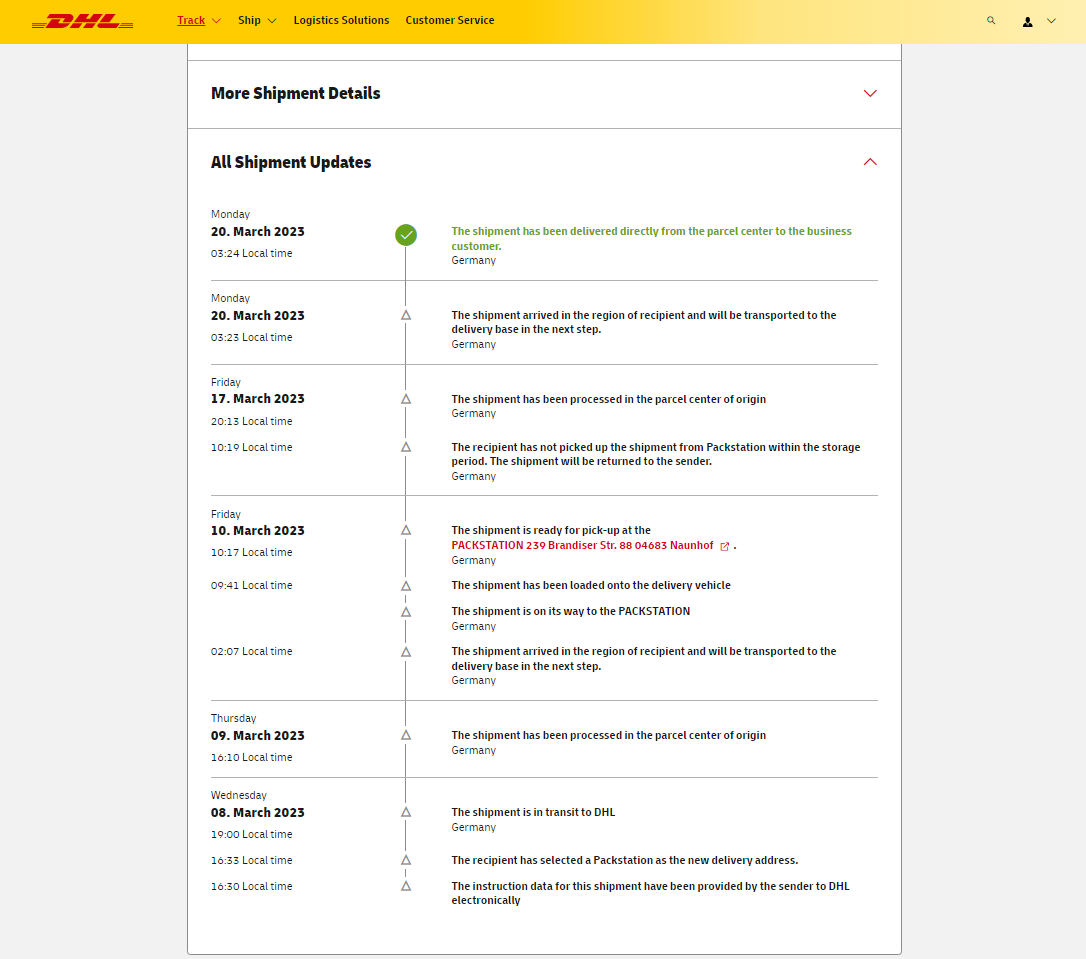Click the external link icon beside Packstation address
This screenshot has width=1086, height=959.
point(725,546)
